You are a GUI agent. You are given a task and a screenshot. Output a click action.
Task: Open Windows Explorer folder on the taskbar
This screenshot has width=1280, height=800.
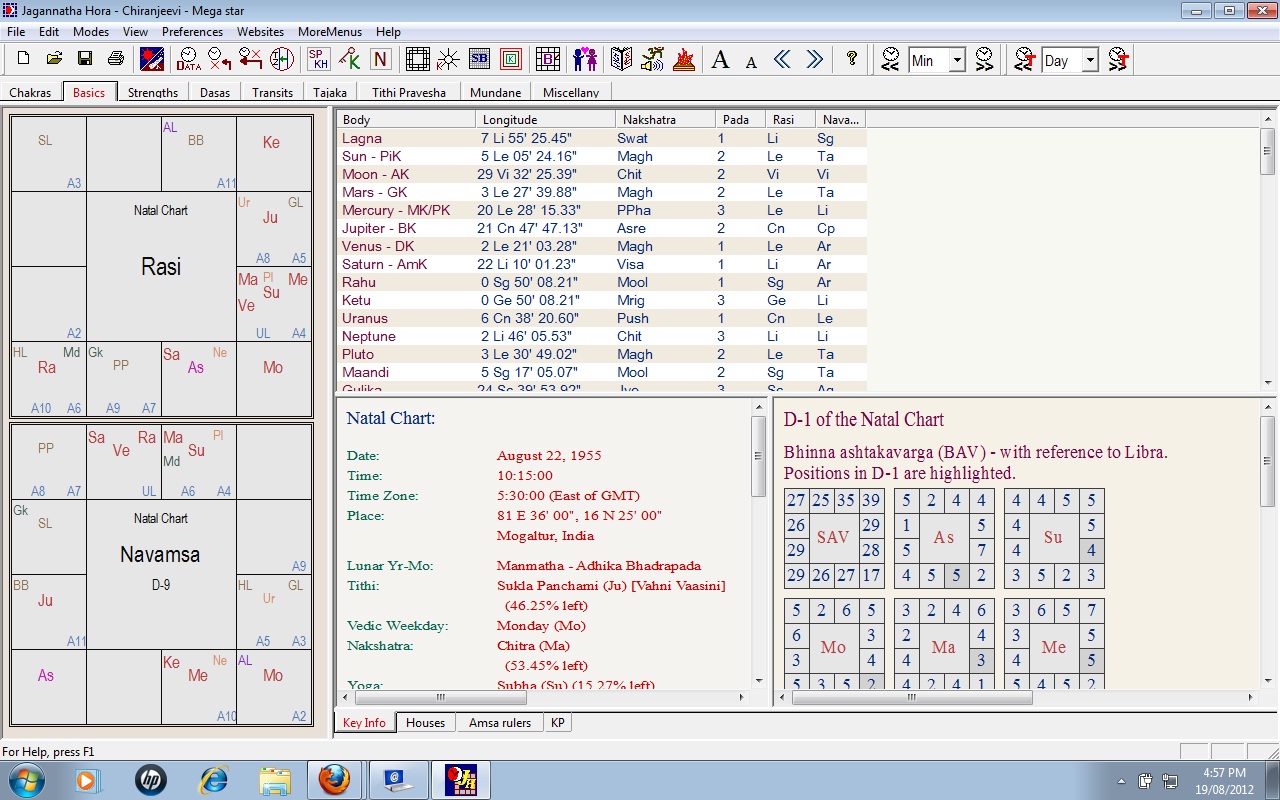(x=274, y=780)
